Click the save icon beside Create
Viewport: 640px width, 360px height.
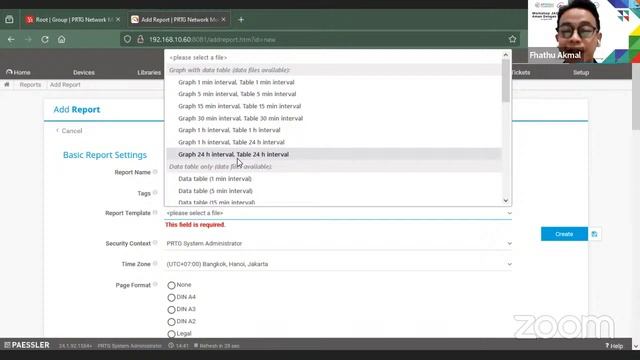pyautogui.click(x=594, y=234)
